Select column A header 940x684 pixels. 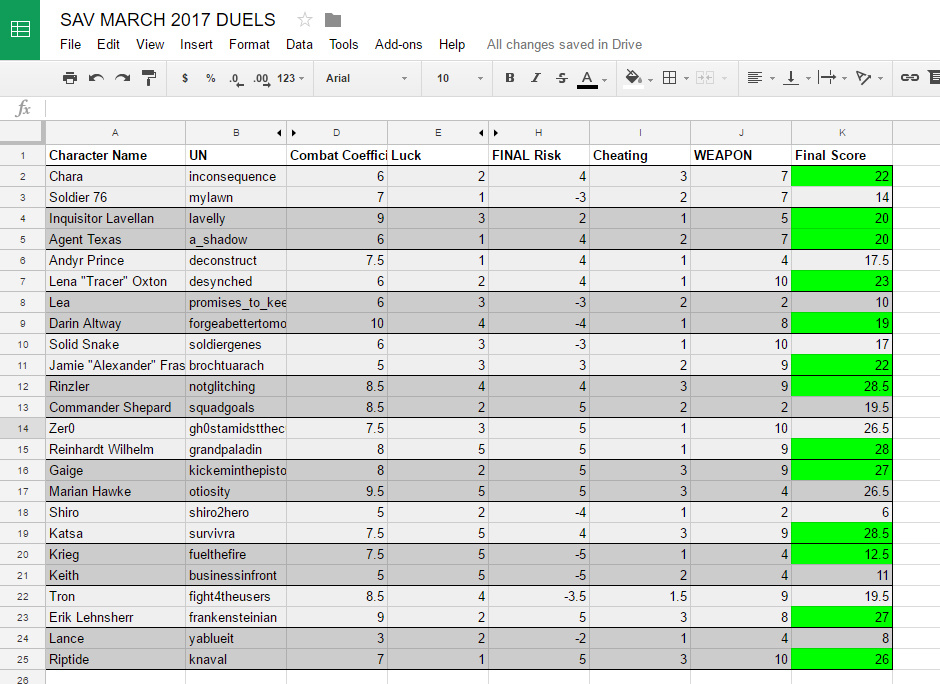(115, 132)
